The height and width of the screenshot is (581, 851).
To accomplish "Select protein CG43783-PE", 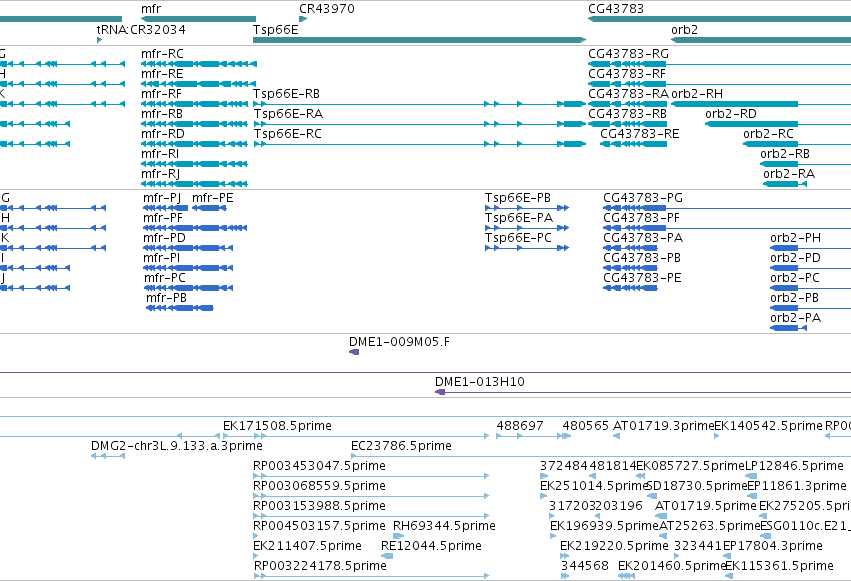I will point(630,288).
